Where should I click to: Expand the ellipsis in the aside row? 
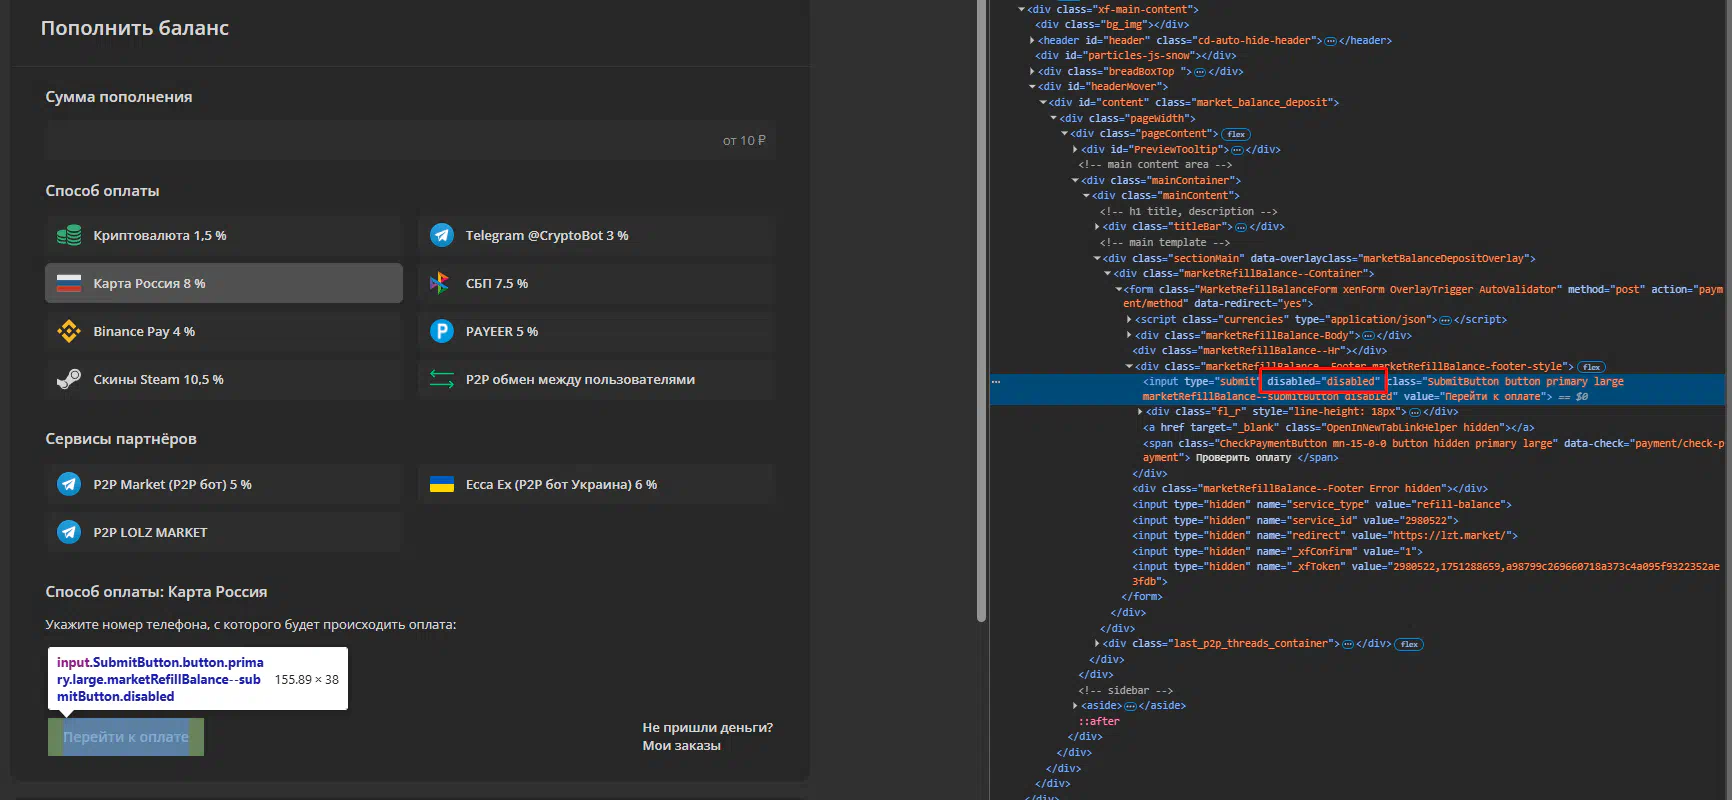click(x=1130, y=706)
